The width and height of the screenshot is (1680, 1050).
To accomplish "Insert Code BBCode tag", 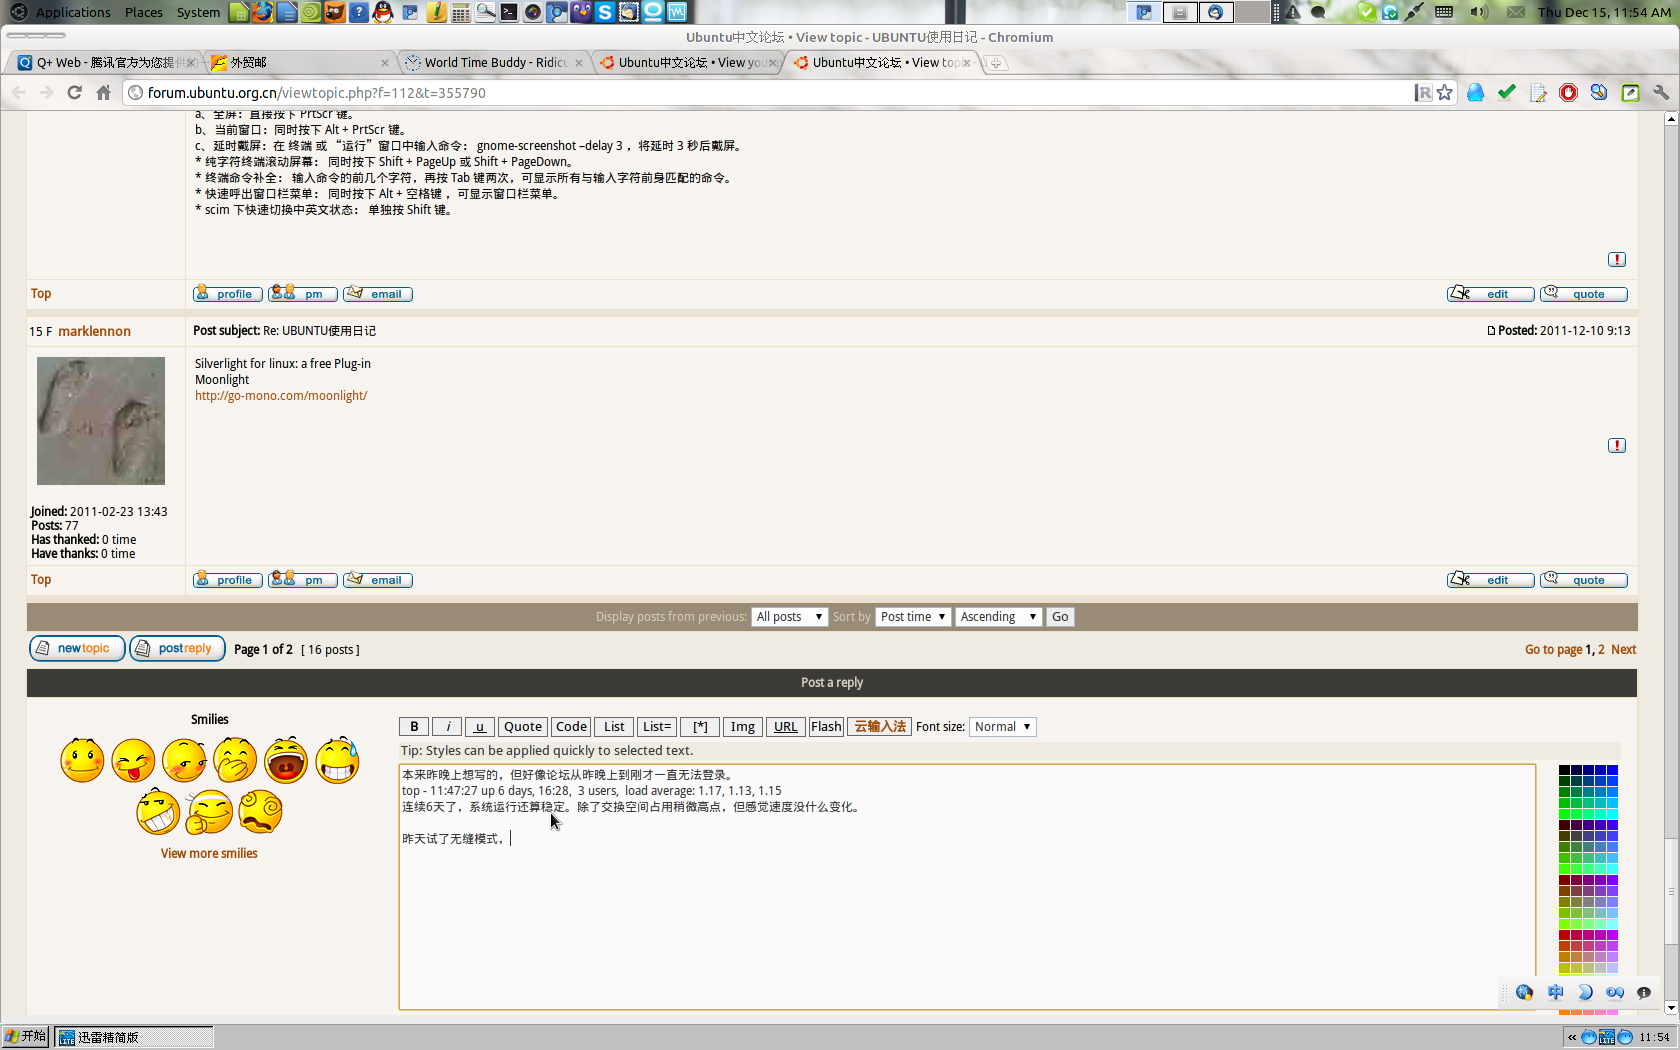I will point(571,726).
